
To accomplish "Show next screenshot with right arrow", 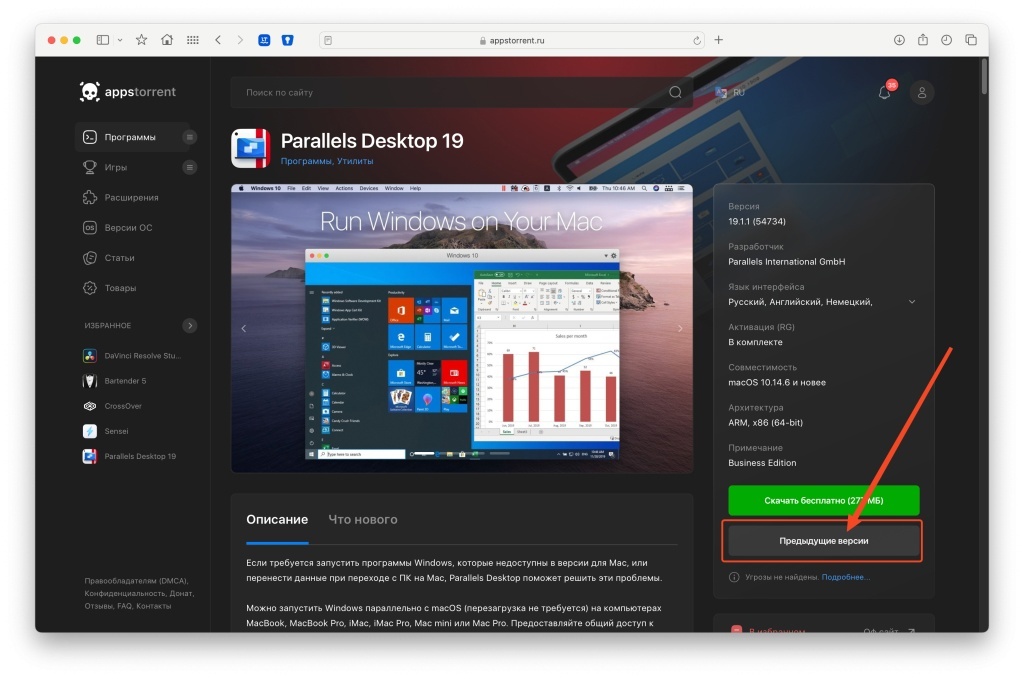I will 680,328.
